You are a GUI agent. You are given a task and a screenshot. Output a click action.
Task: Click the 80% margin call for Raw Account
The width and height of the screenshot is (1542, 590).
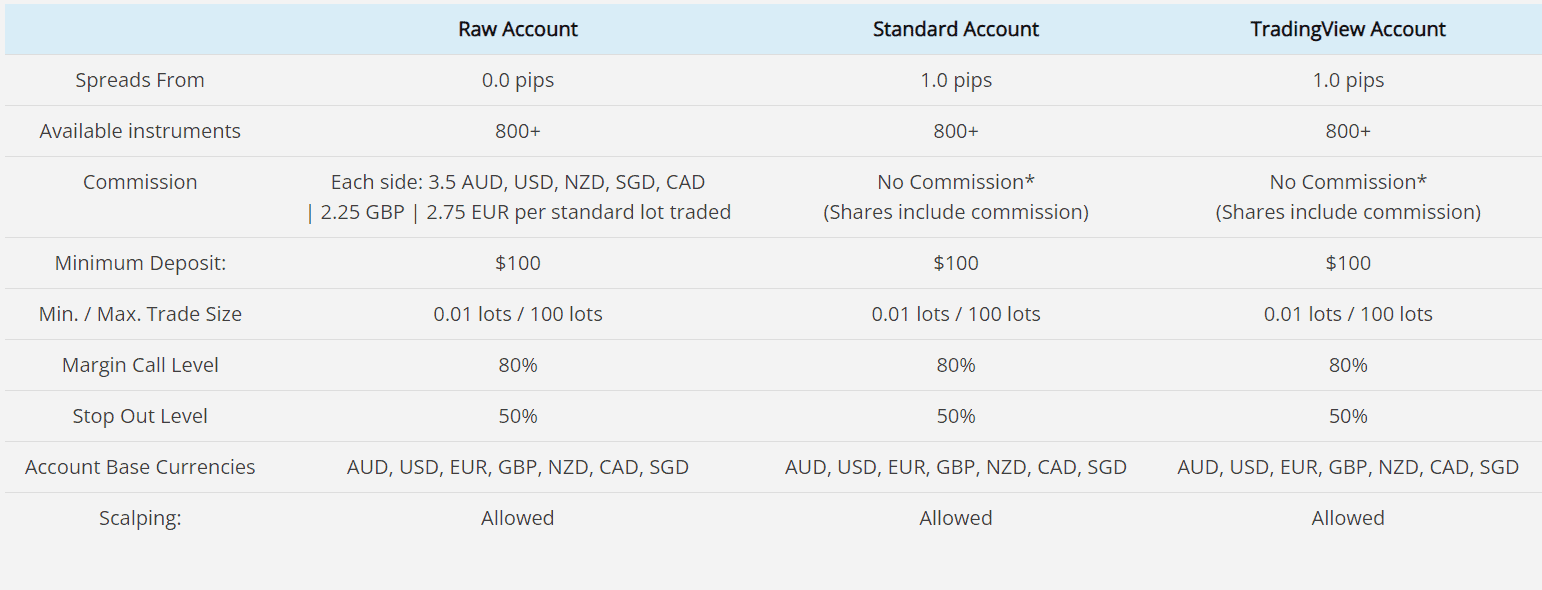pyautogui.click(x=518, y=365)
